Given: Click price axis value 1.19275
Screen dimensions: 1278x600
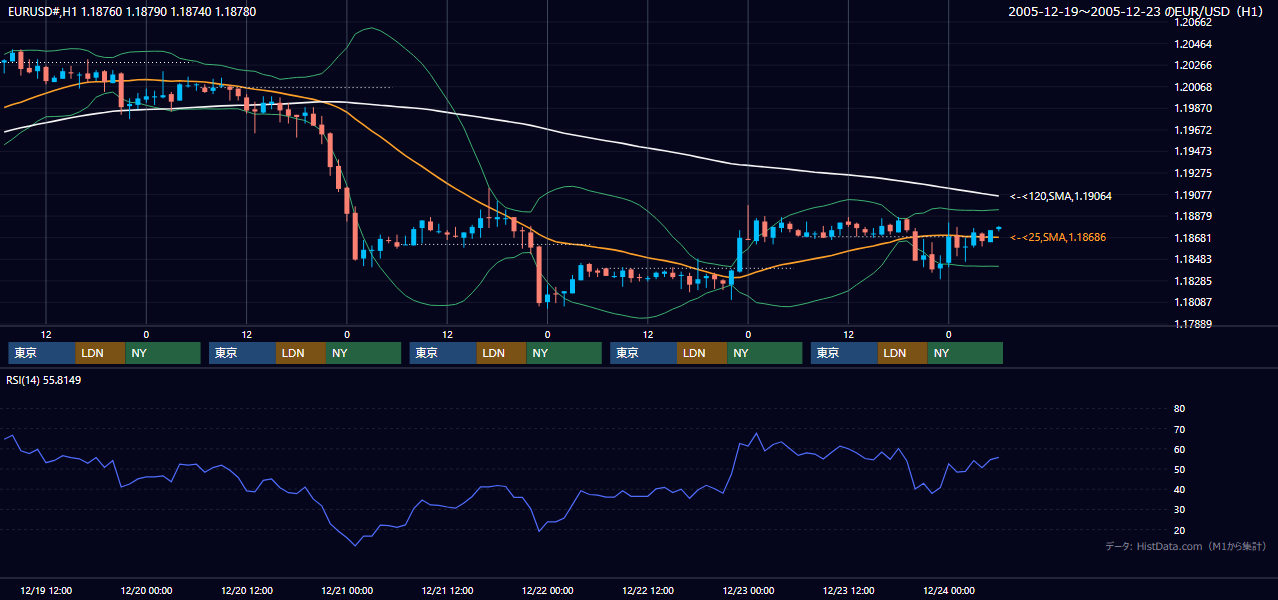Looking at the screenshot, I should [x=1193, y=173].
